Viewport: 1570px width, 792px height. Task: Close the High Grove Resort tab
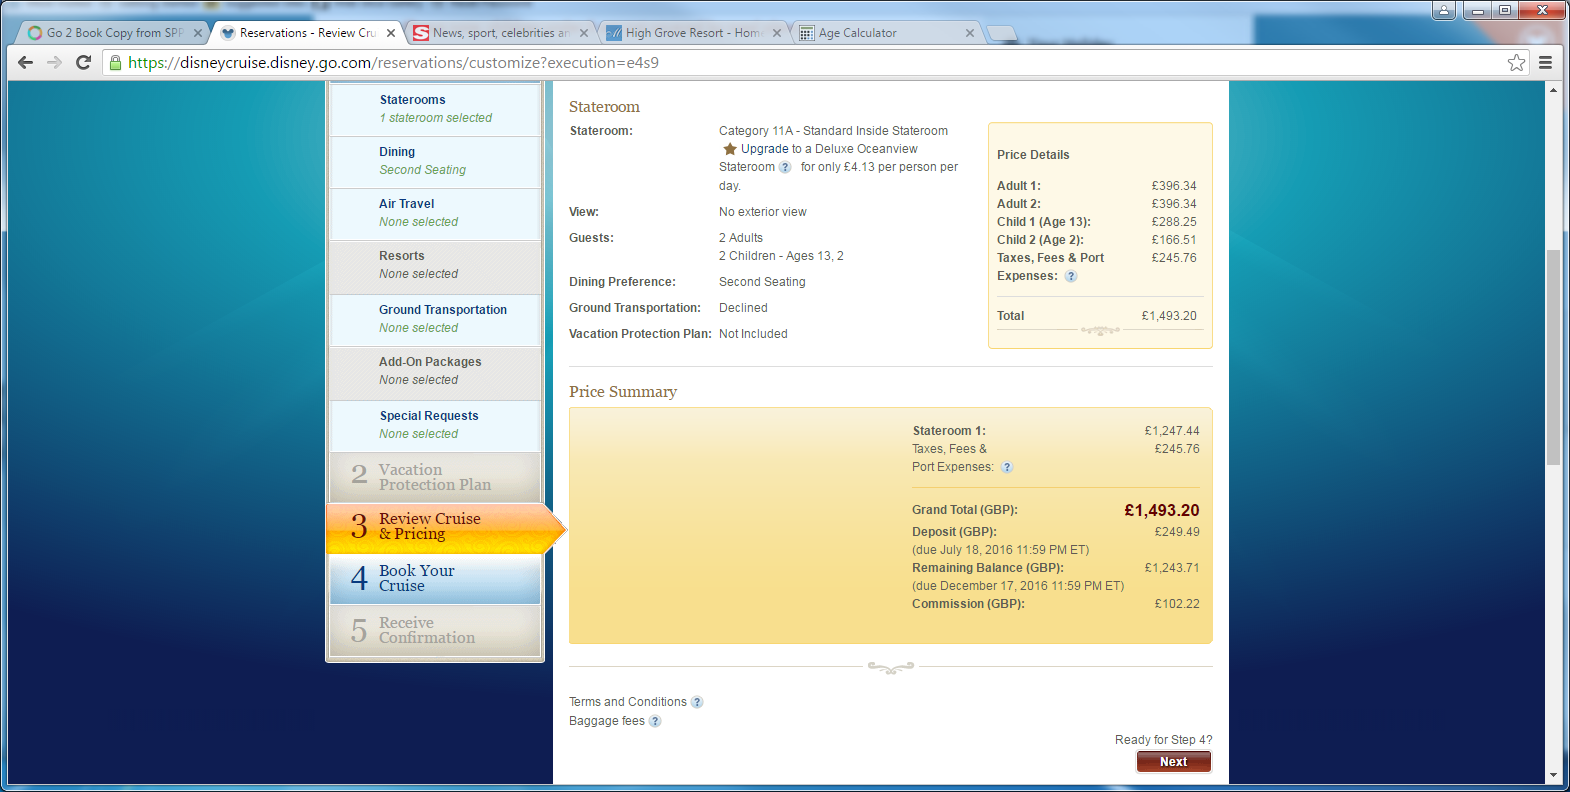(777, 33)
